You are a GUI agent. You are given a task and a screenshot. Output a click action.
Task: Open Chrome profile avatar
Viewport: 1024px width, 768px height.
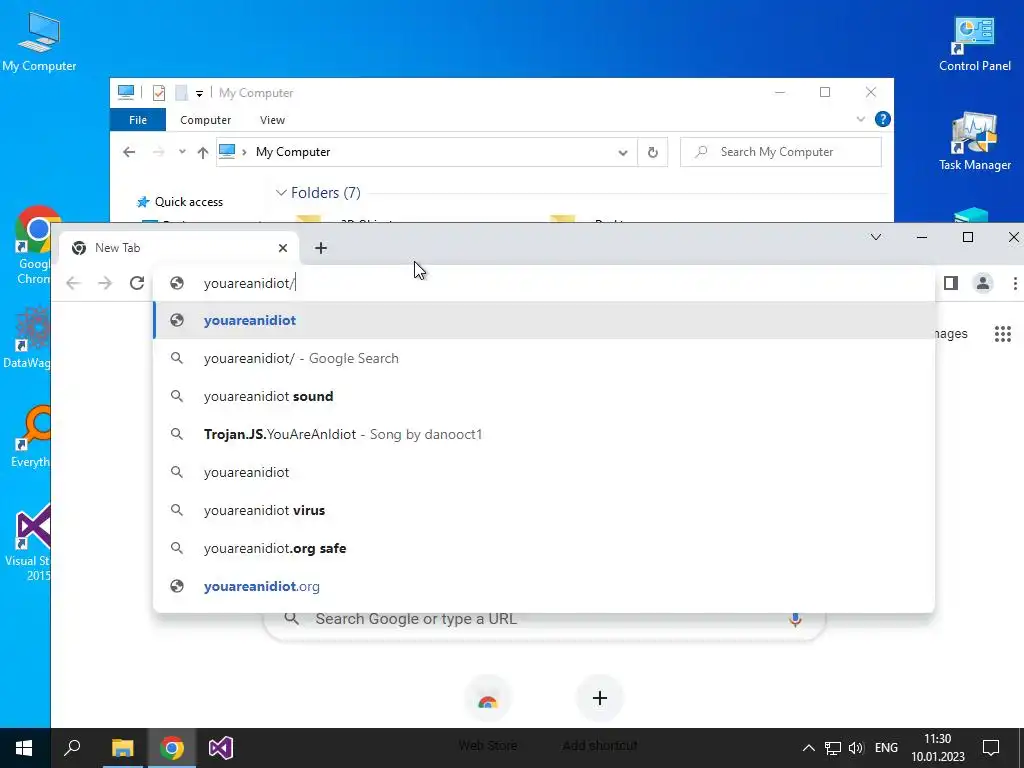point(982,283)
